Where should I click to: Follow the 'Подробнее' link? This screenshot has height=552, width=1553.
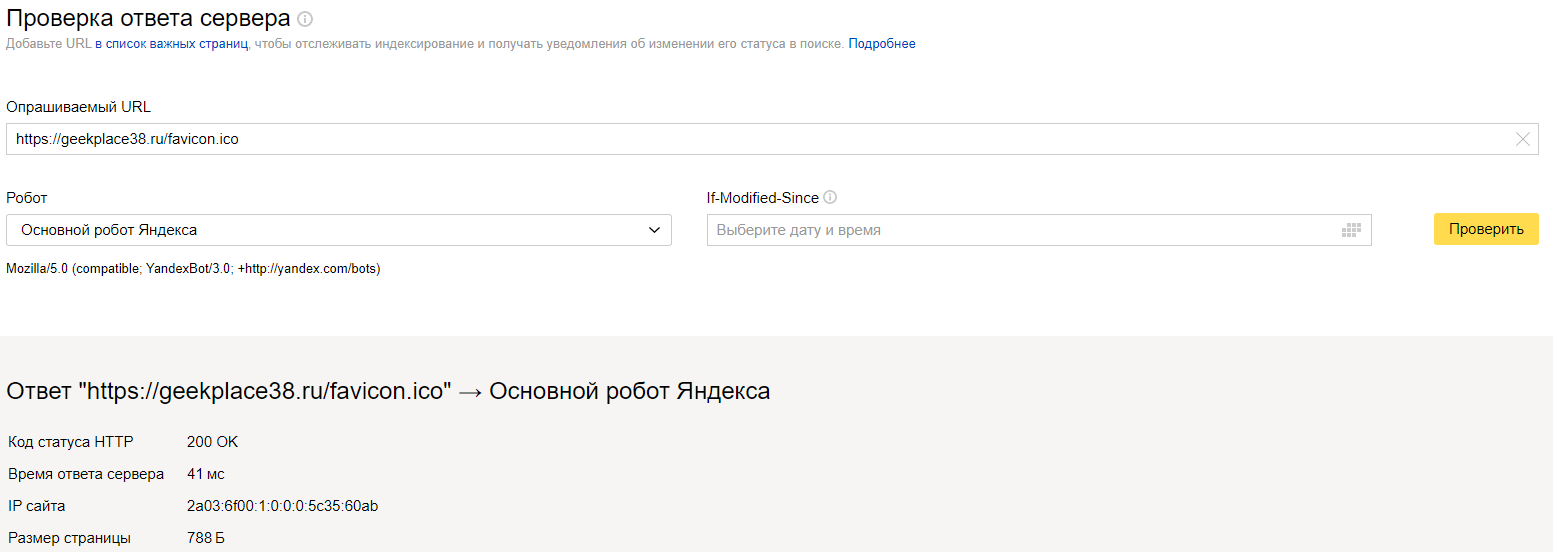(x=882, y=44)
